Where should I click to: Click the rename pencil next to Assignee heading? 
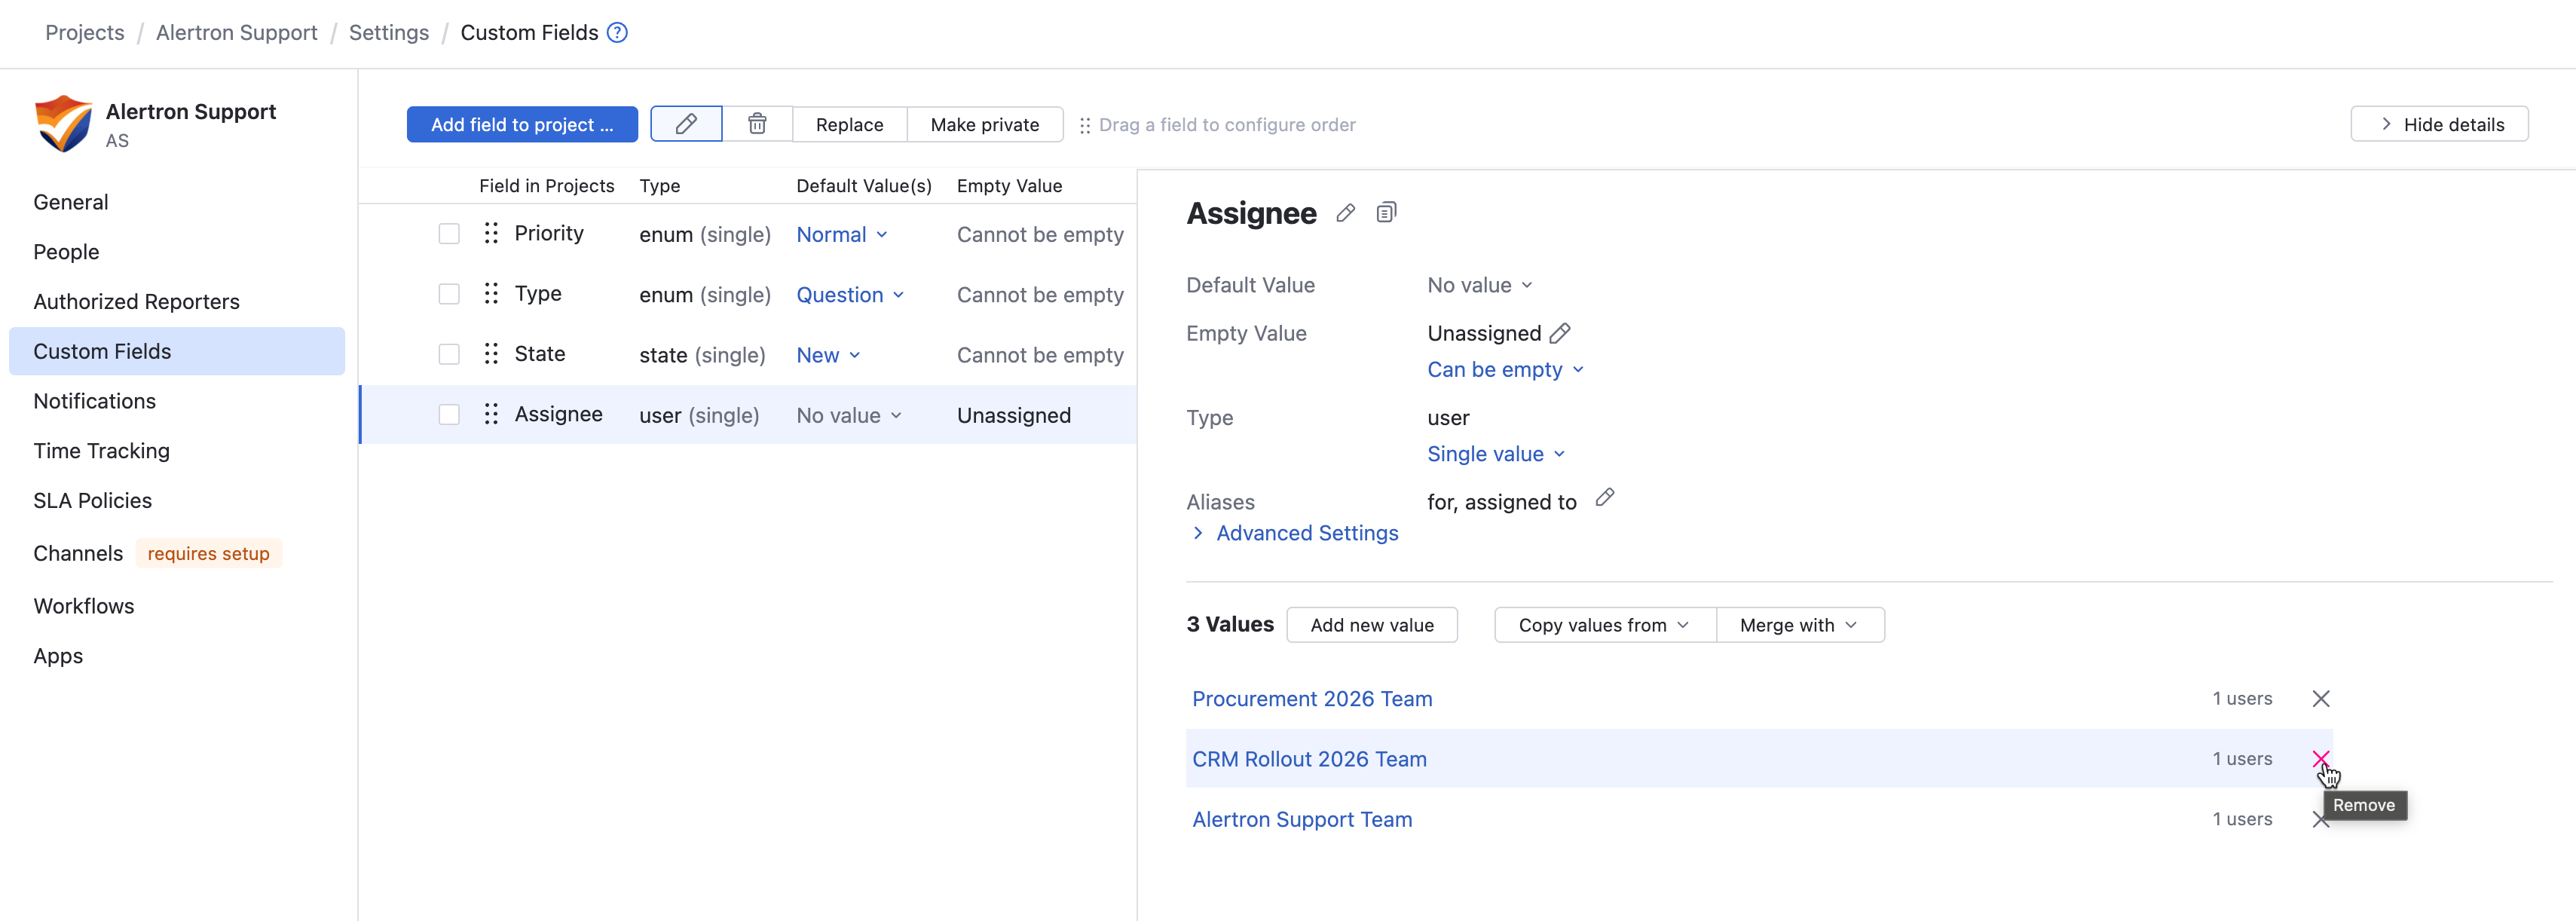[1346, 213]
